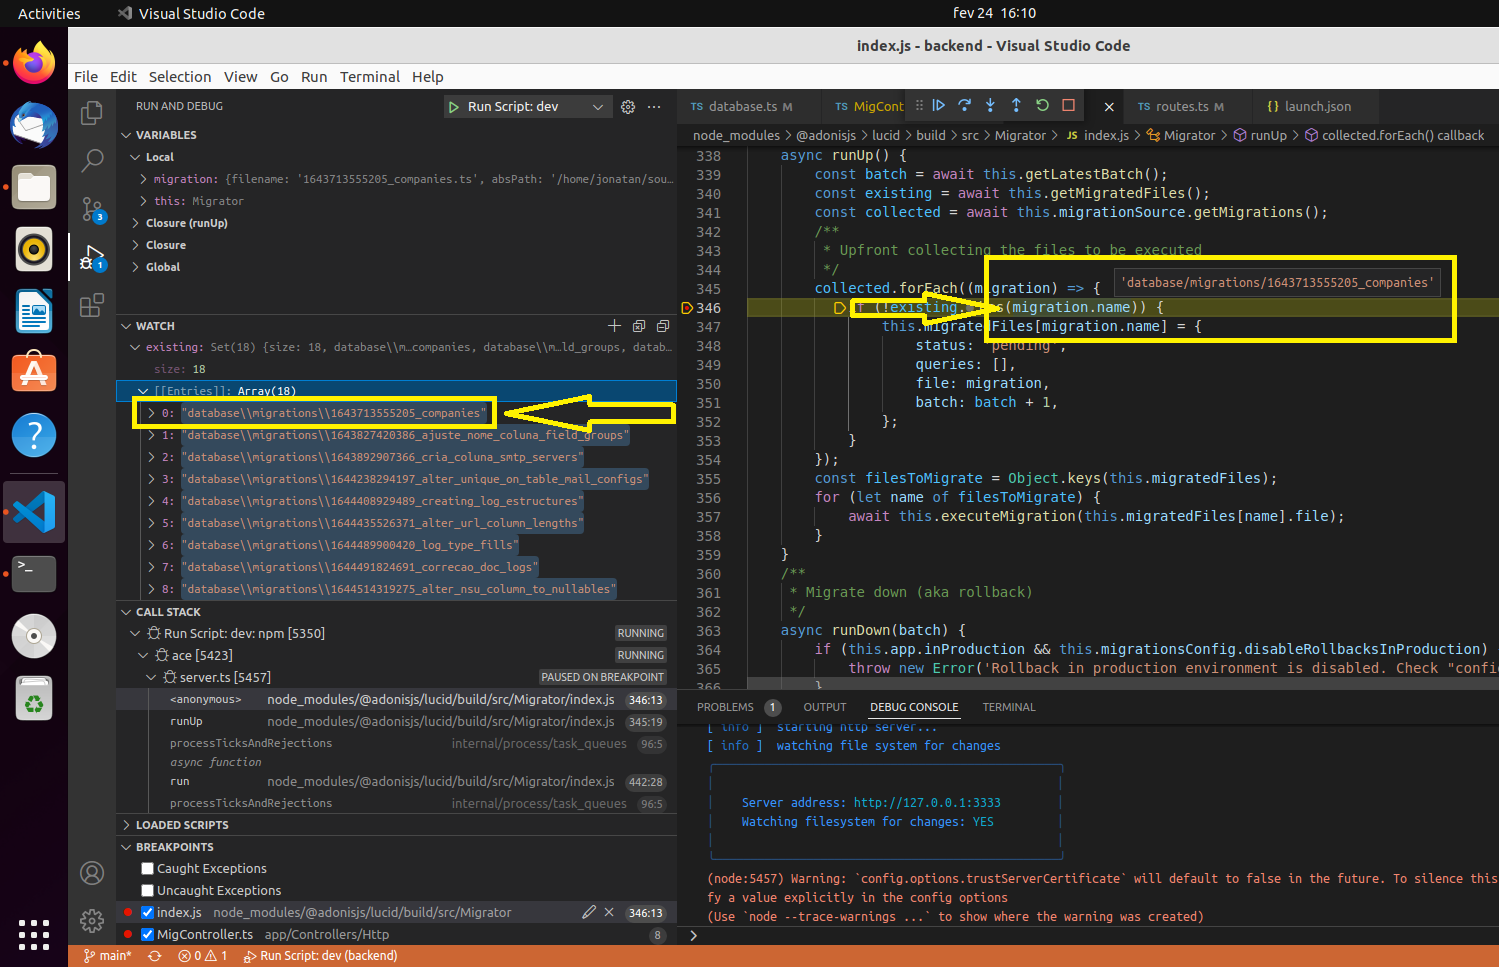The width and height of the screenshot is (1499, 967).
Task: Toggle Caught Exceptions breakpoint
Action: tap(148, 869)
